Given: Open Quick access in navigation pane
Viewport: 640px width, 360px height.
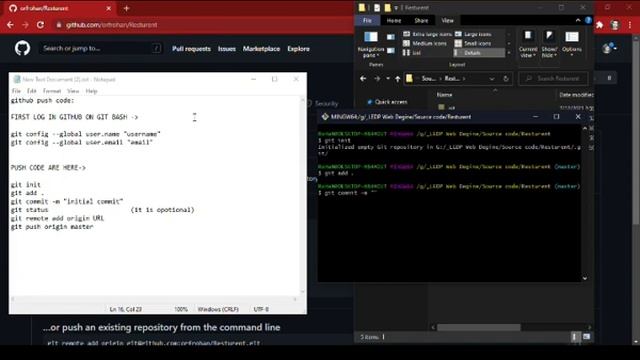Looking at the screenshot, I should [387, 102].
